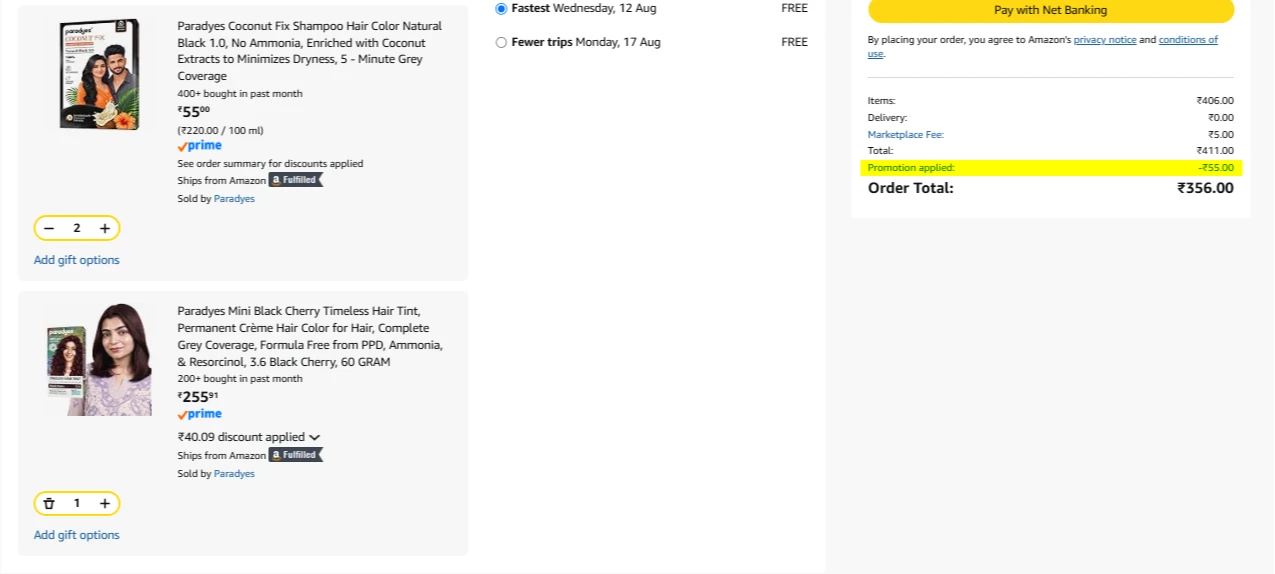Open the conditions of use link

click(x=1188, y=40)
